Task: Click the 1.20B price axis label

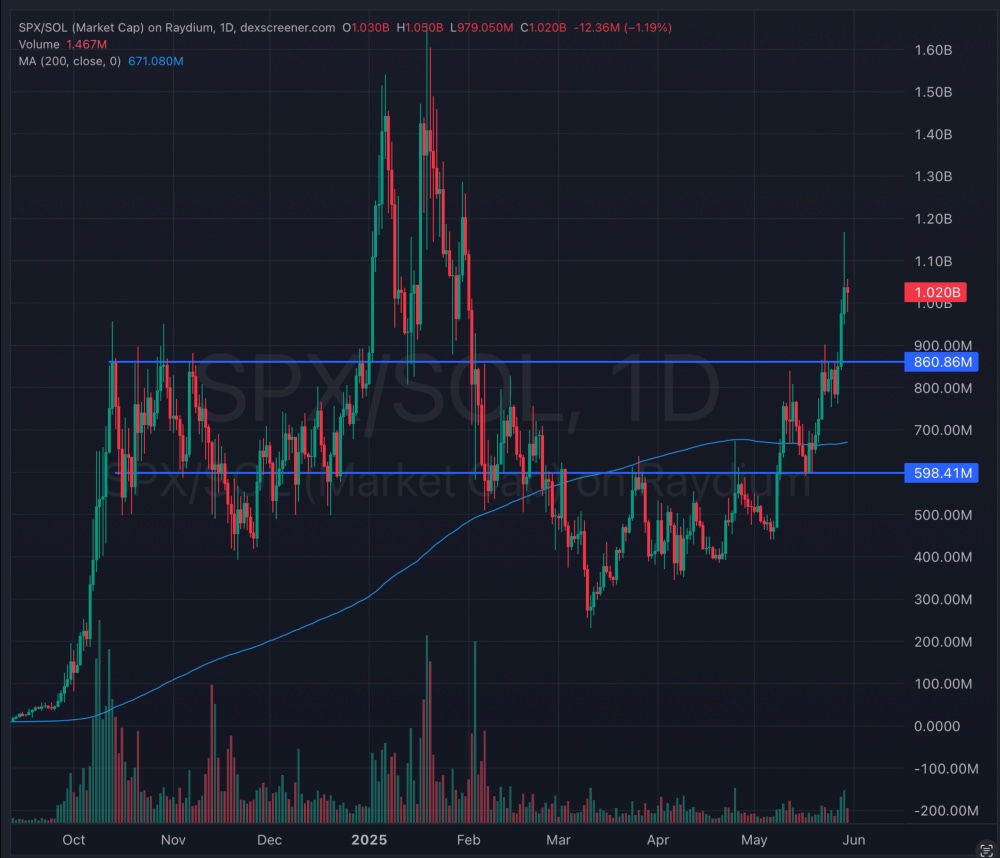Action: point(933,219)
